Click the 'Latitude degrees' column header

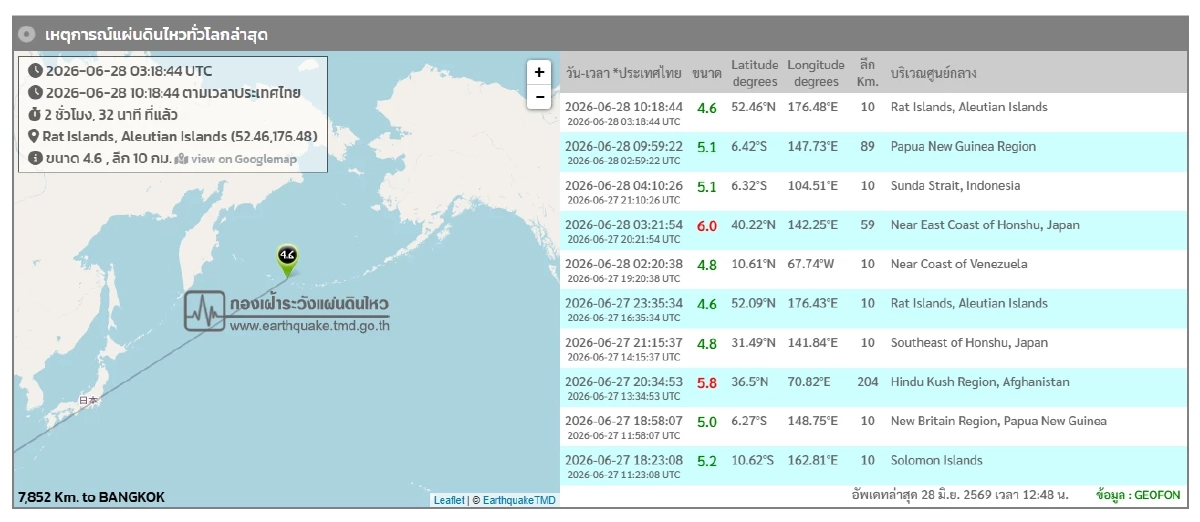point(754,73)
